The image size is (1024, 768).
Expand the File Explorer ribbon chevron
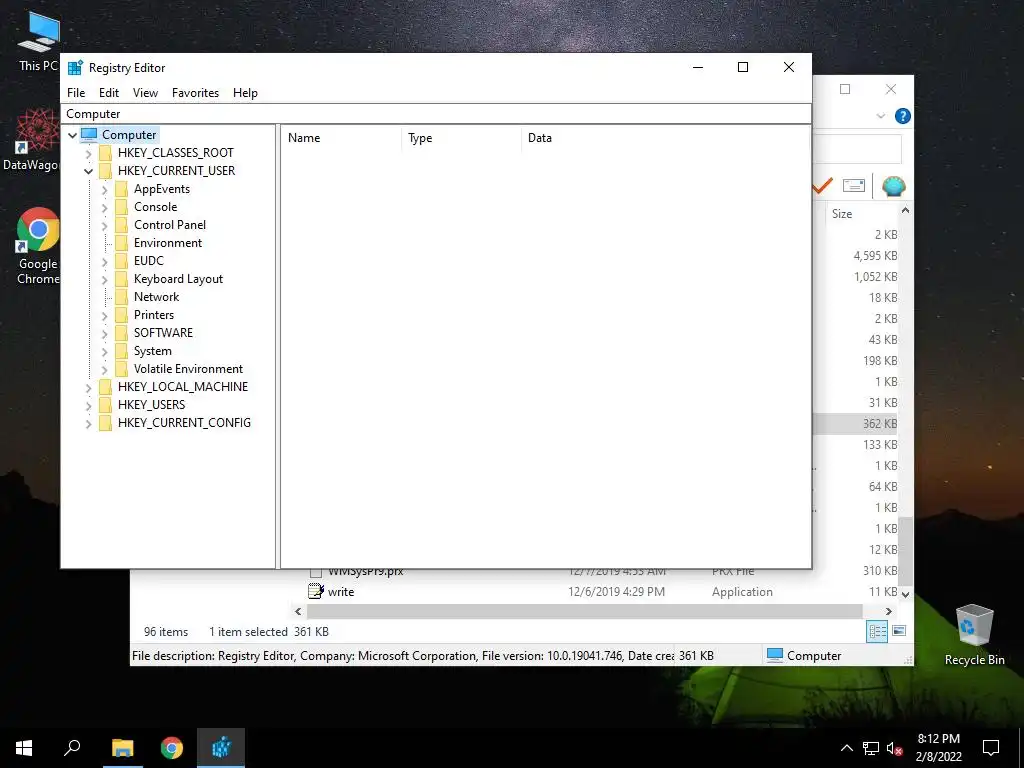[x=880, y=116]
